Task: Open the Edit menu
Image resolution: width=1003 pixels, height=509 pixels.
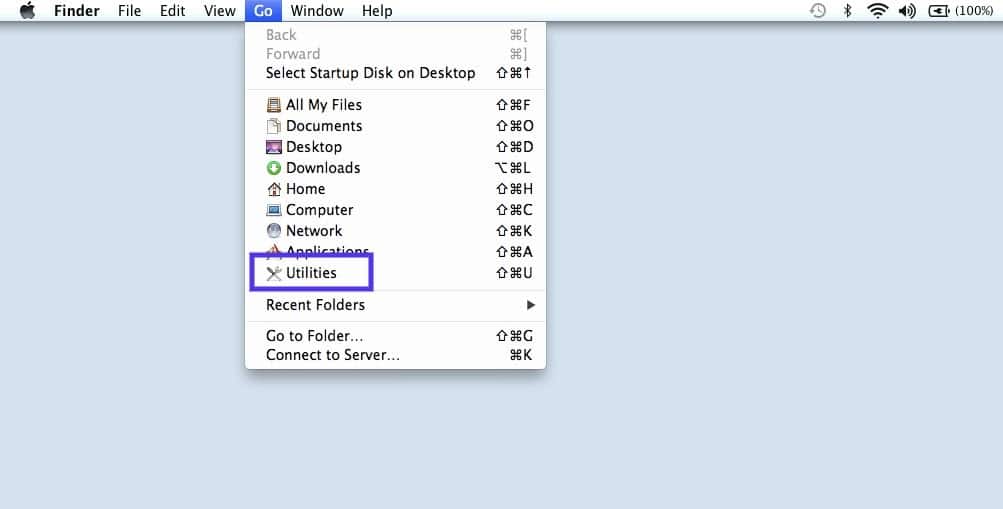Action: (172, 11)
